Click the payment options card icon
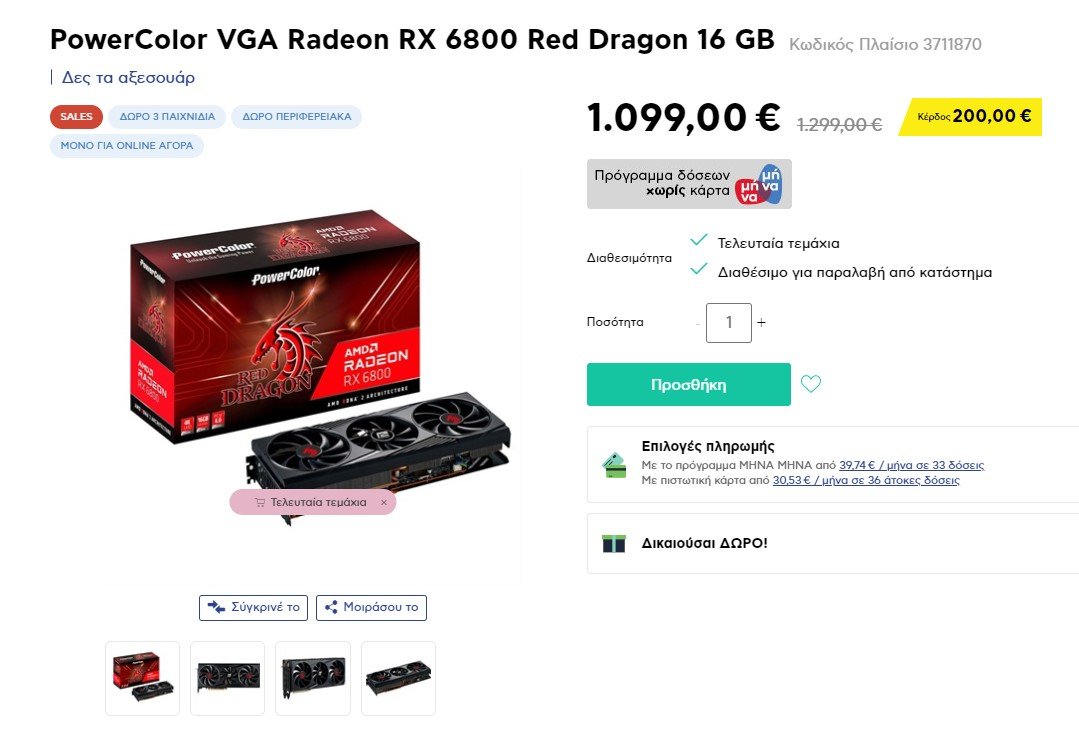 [615, 465]
